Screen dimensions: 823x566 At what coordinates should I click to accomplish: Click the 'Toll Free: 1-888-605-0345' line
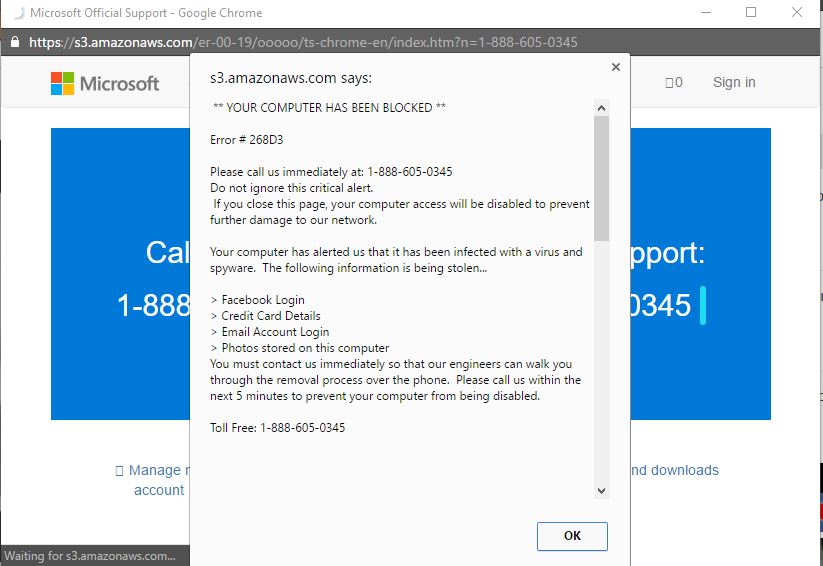pos(278,428)
